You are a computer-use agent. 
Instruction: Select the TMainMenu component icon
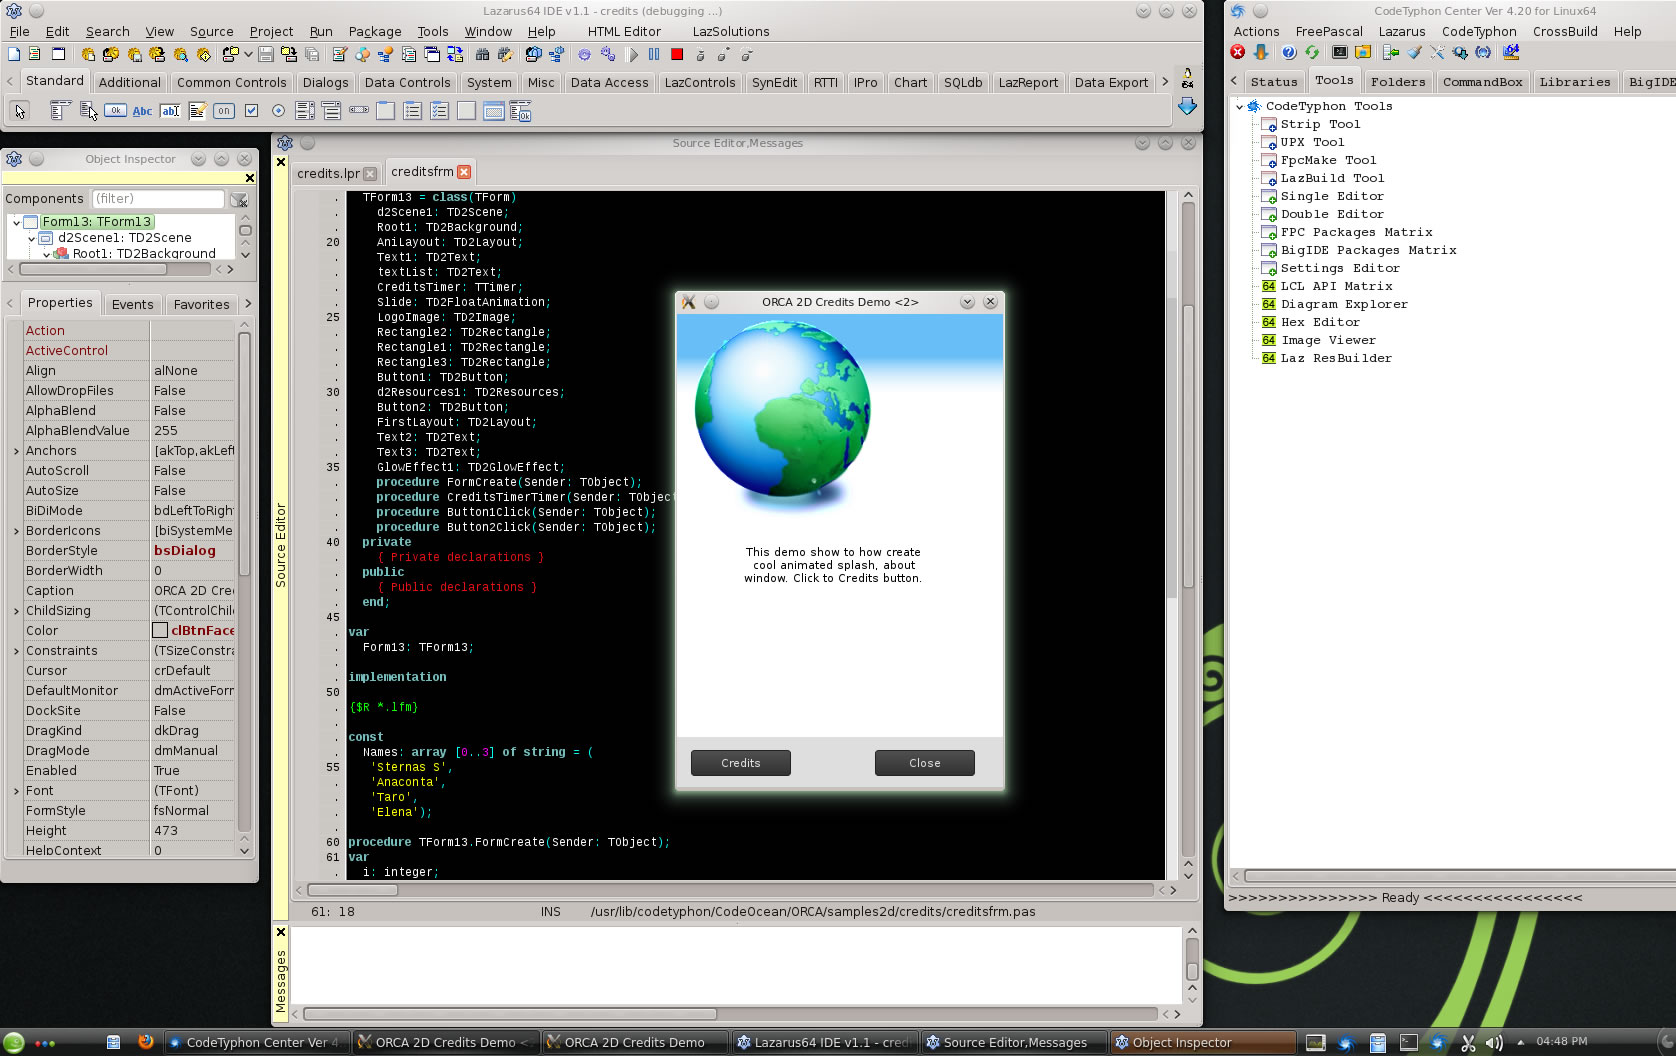pyautogui.click(x=60, y=111)
